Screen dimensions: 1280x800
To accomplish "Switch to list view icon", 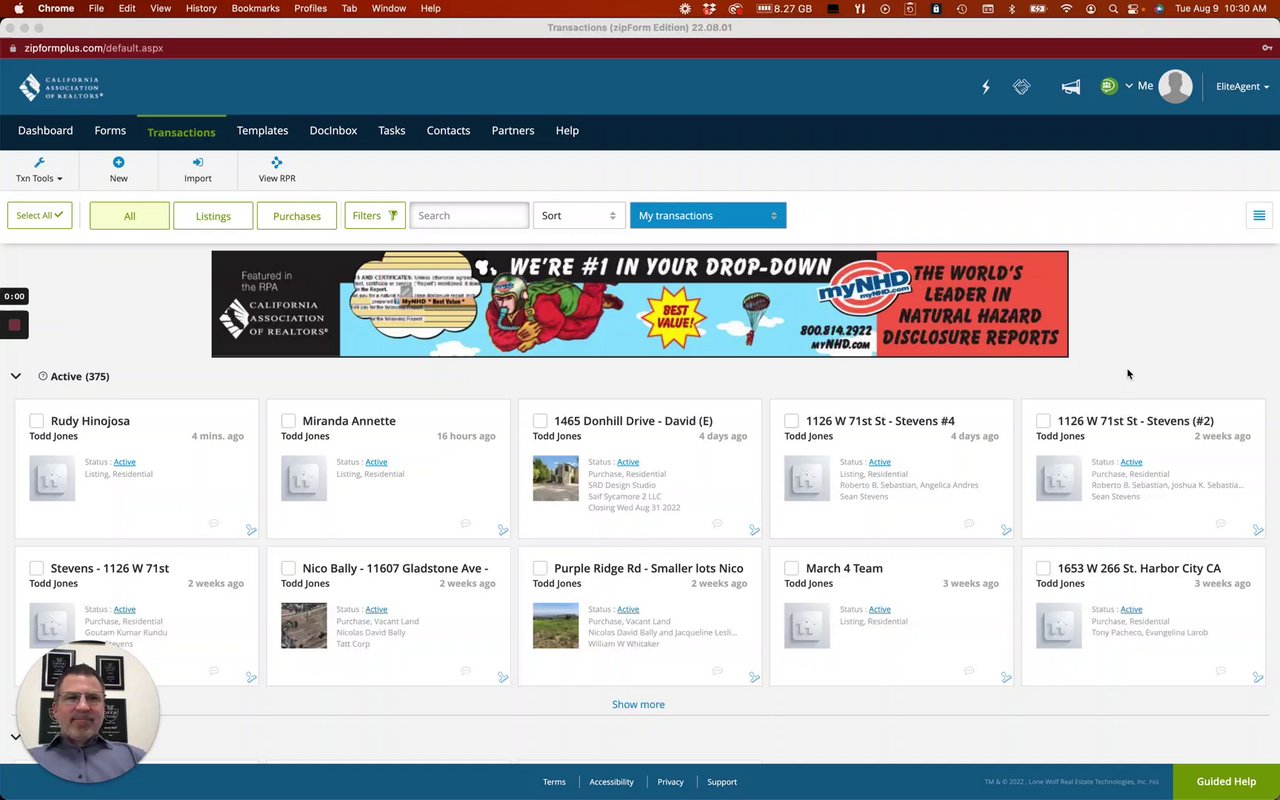I will (x=1259, y=216).
